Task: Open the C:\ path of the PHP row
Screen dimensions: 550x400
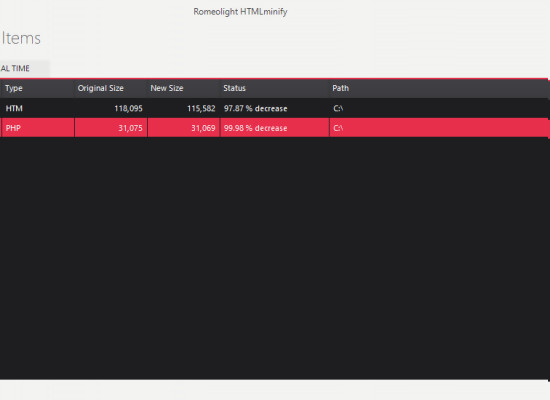Action: tap(338, 128)
